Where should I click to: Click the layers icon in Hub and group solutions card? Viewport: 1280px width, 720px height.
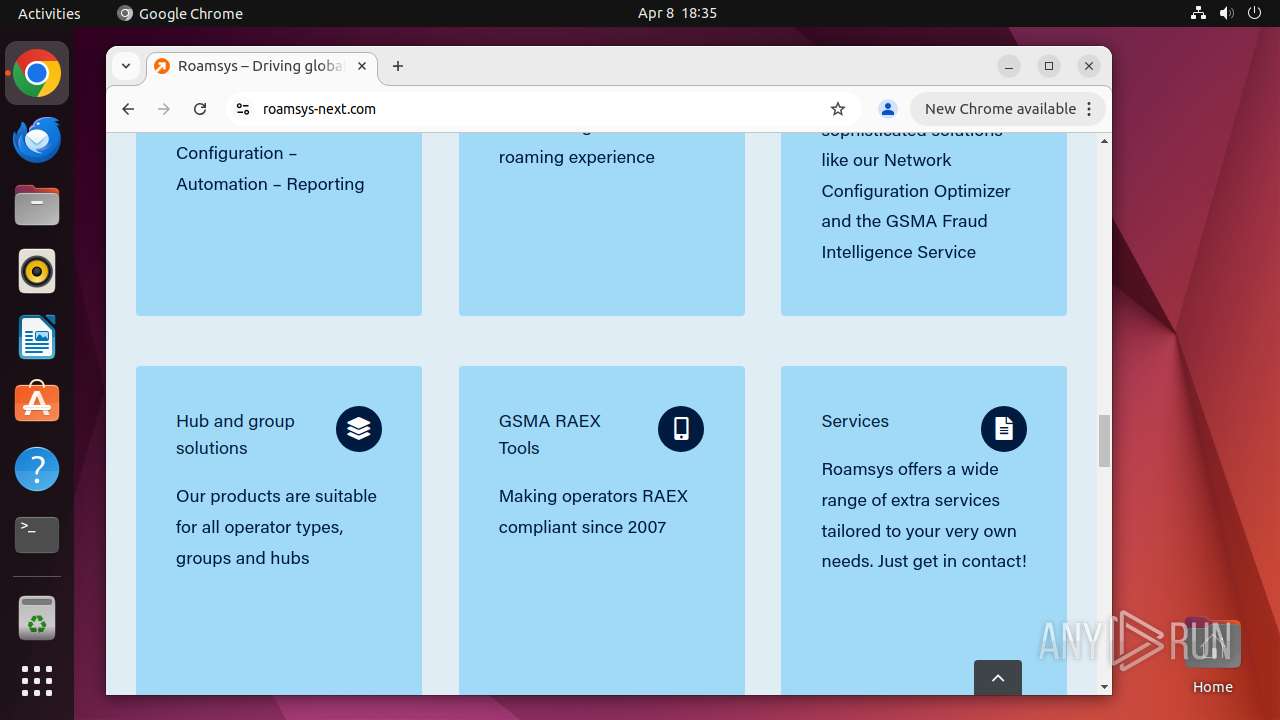(359, 429)
